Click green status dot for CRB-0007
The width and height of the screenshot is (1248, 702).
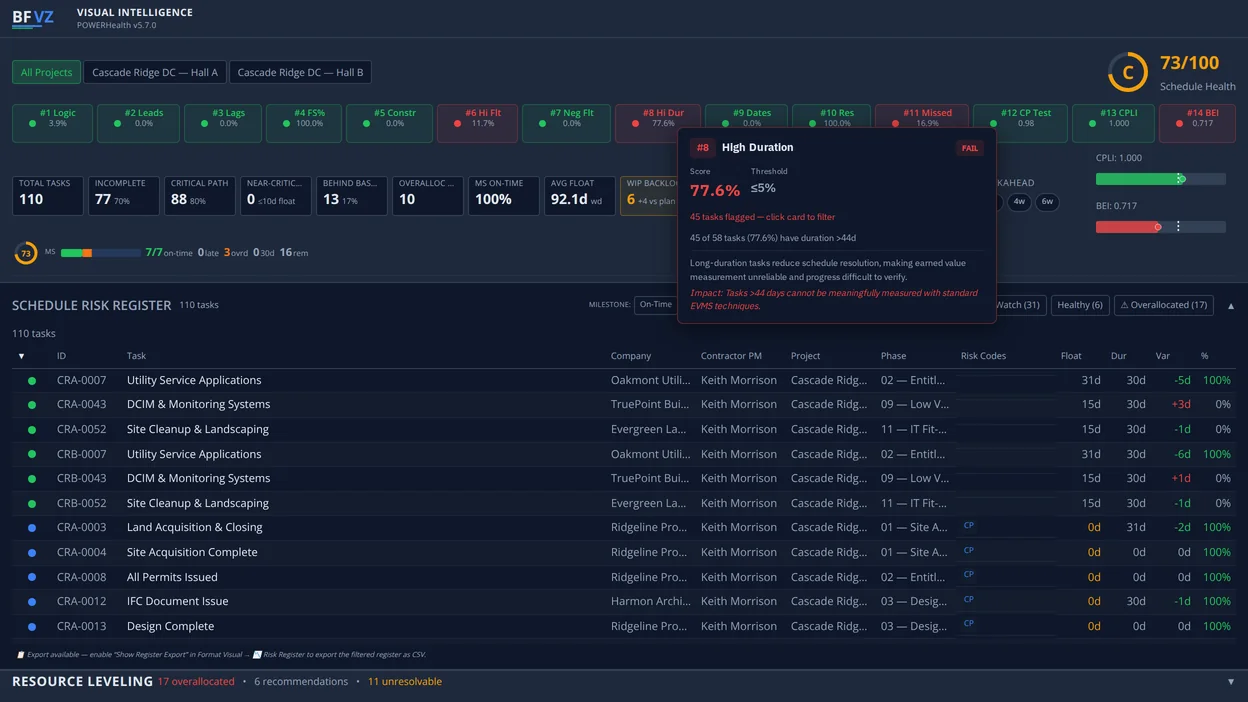click(32, 455)
